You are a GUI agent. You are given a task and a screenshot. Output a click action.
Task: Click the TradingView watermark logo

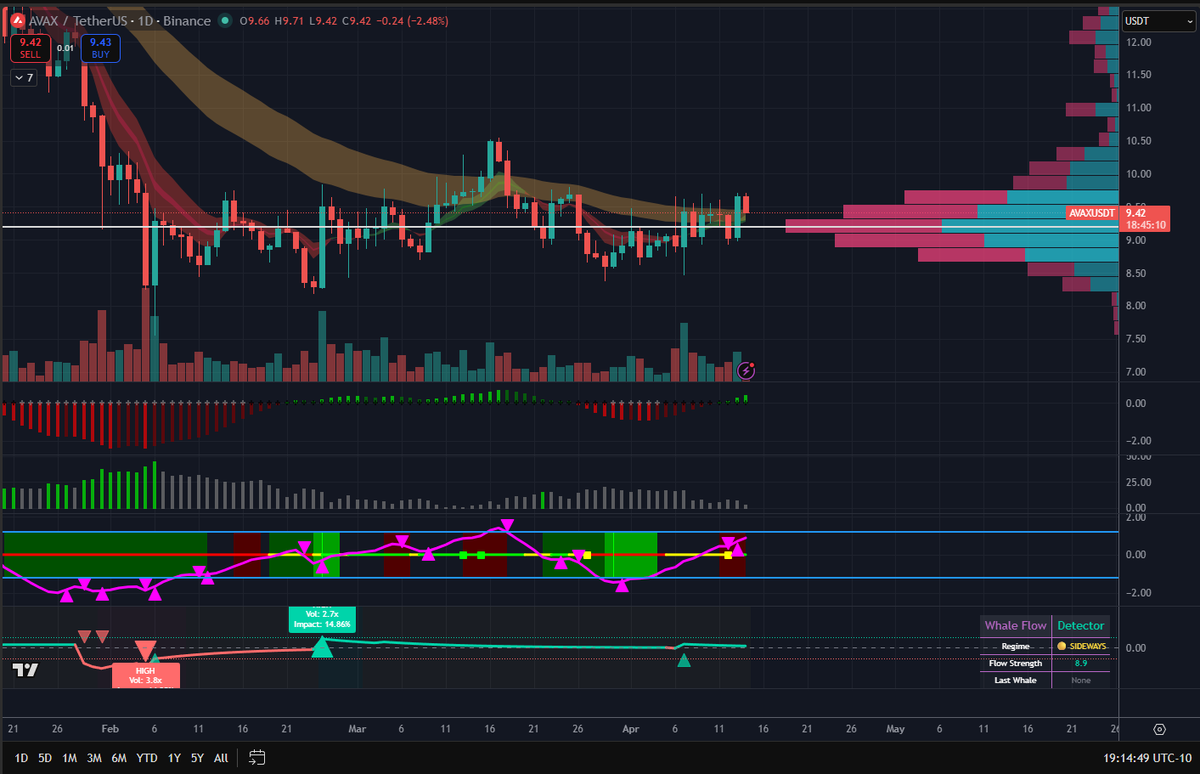[25, 670]
